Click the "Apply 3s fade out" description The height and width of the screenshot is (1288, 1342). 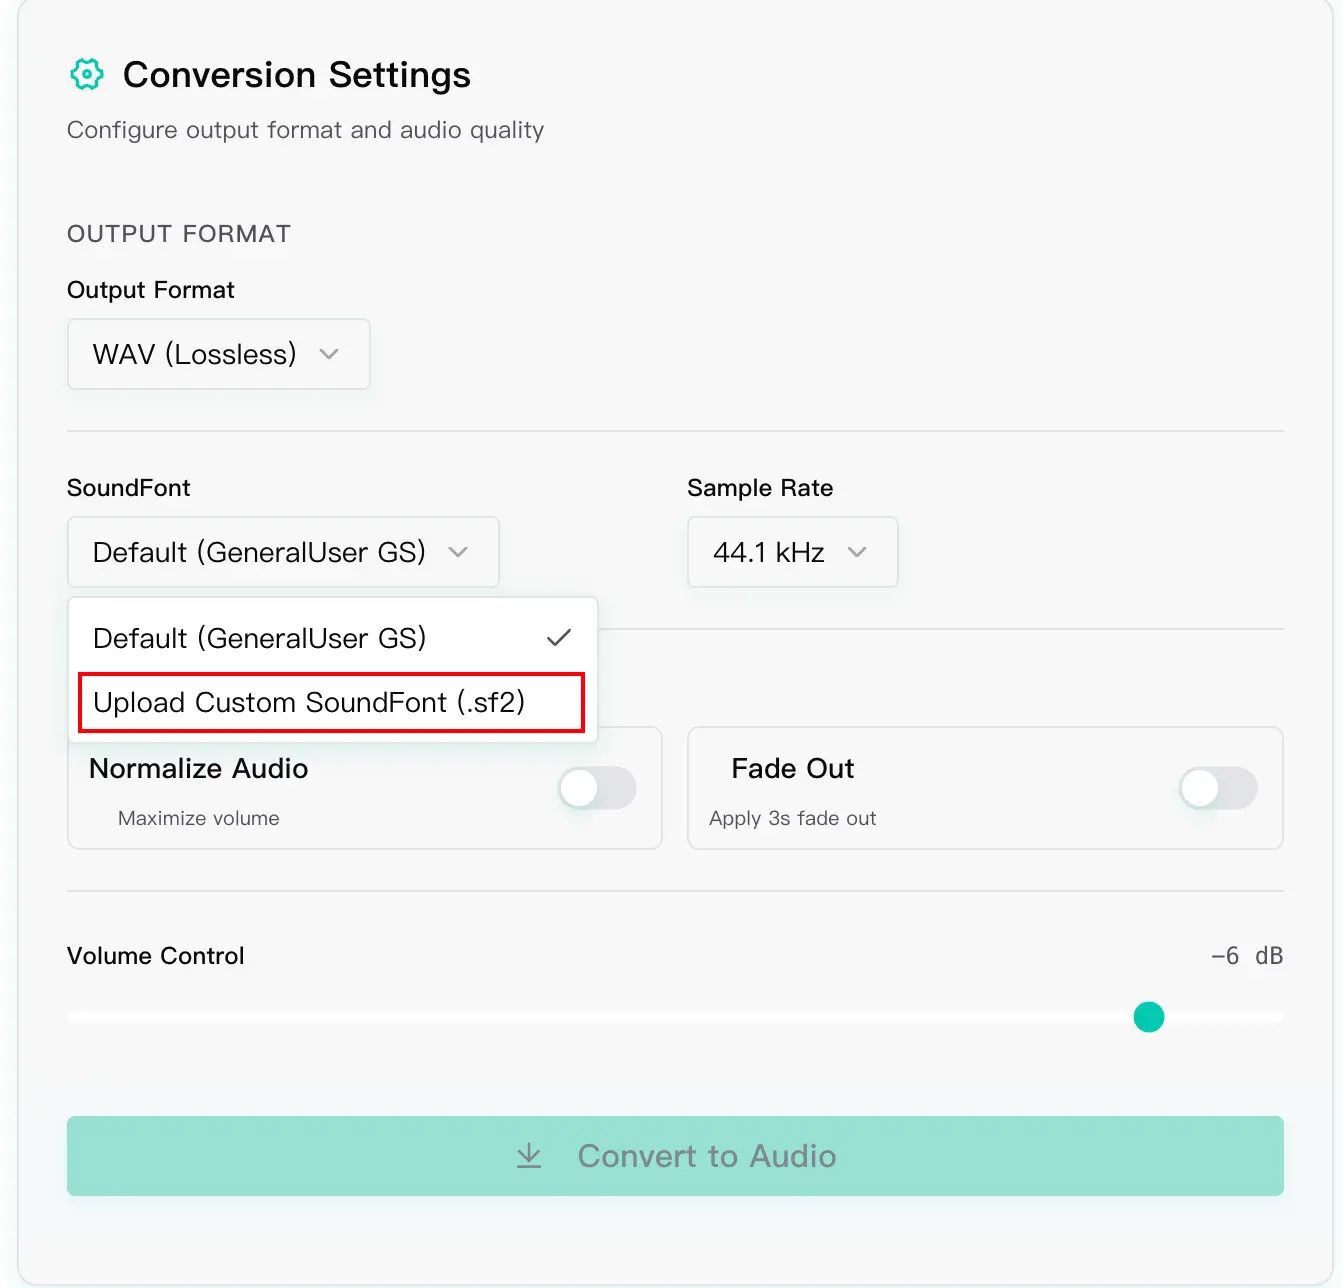[x=792, y=818]
